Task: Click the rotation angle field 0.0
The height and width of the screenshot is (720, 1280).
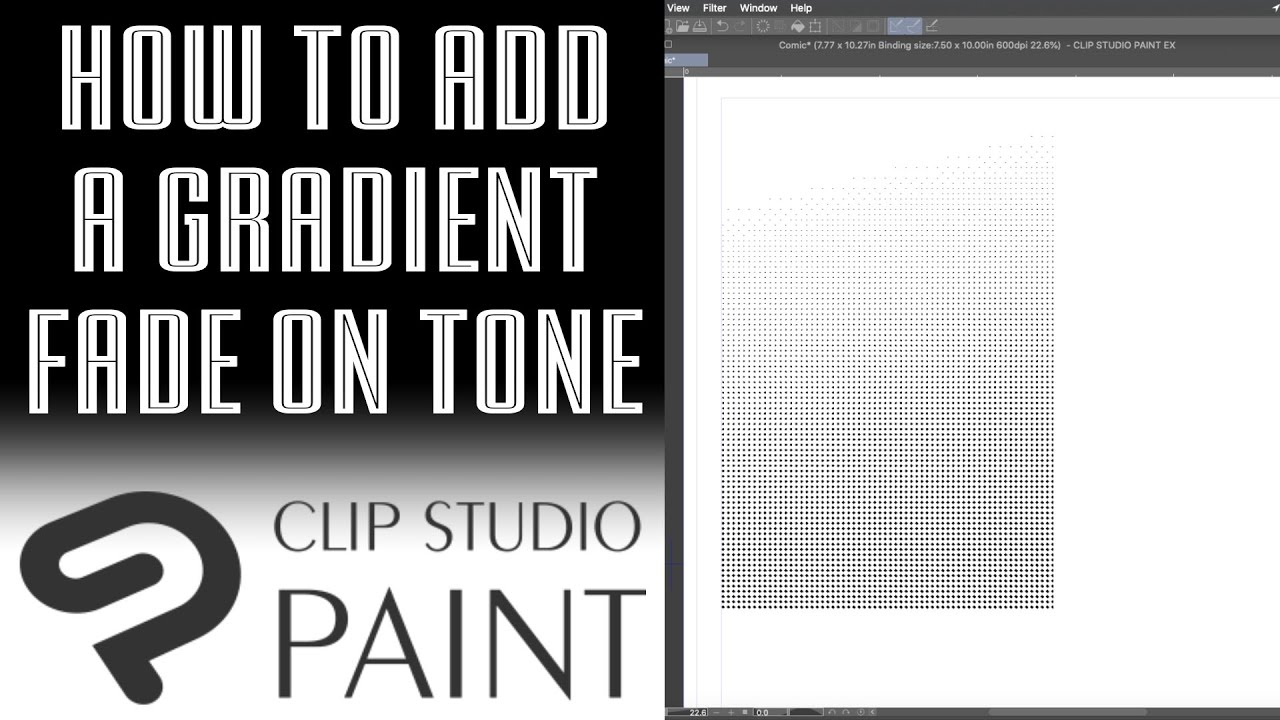Action: point(770,712)
